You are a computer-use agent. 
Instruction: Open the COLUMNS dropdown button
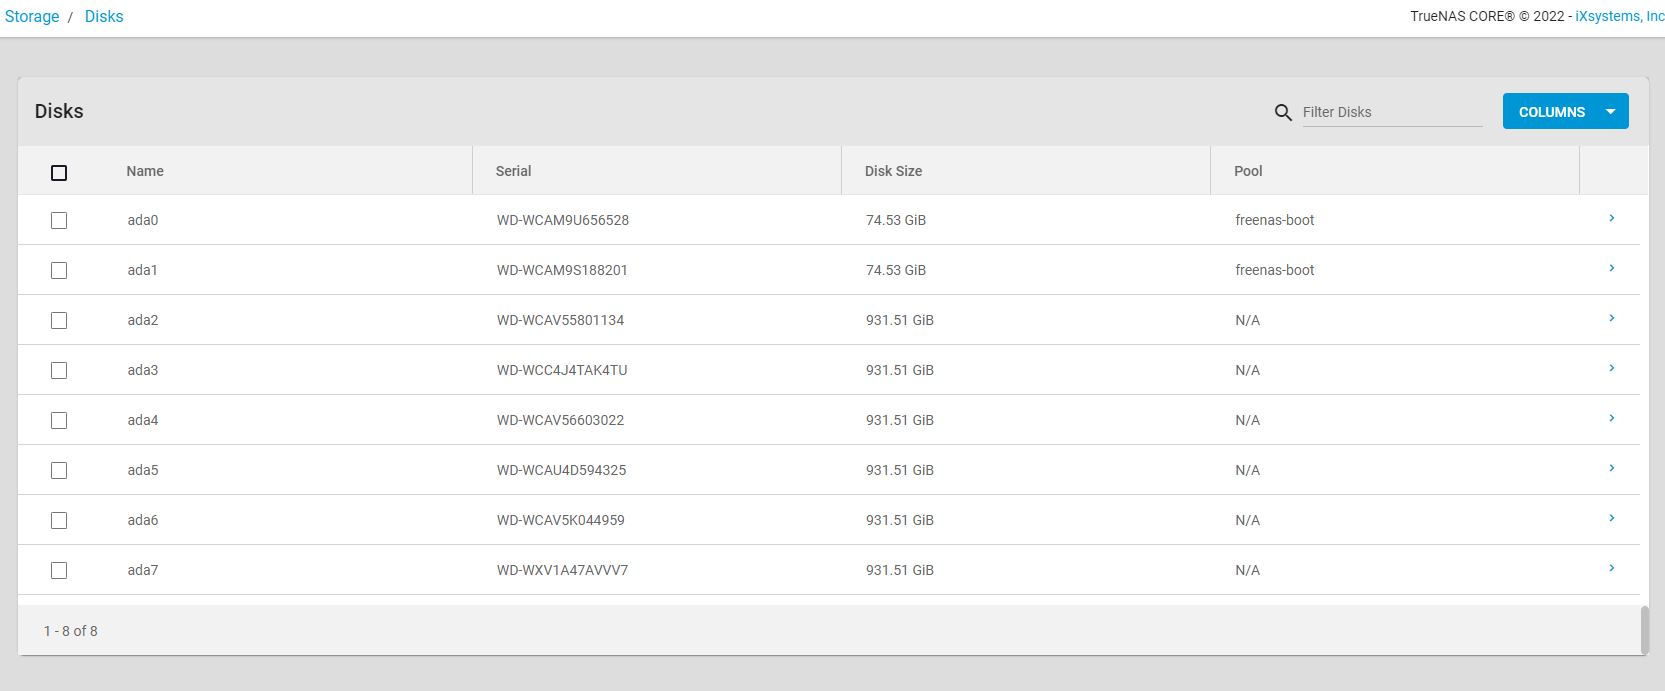[1565, 111]
